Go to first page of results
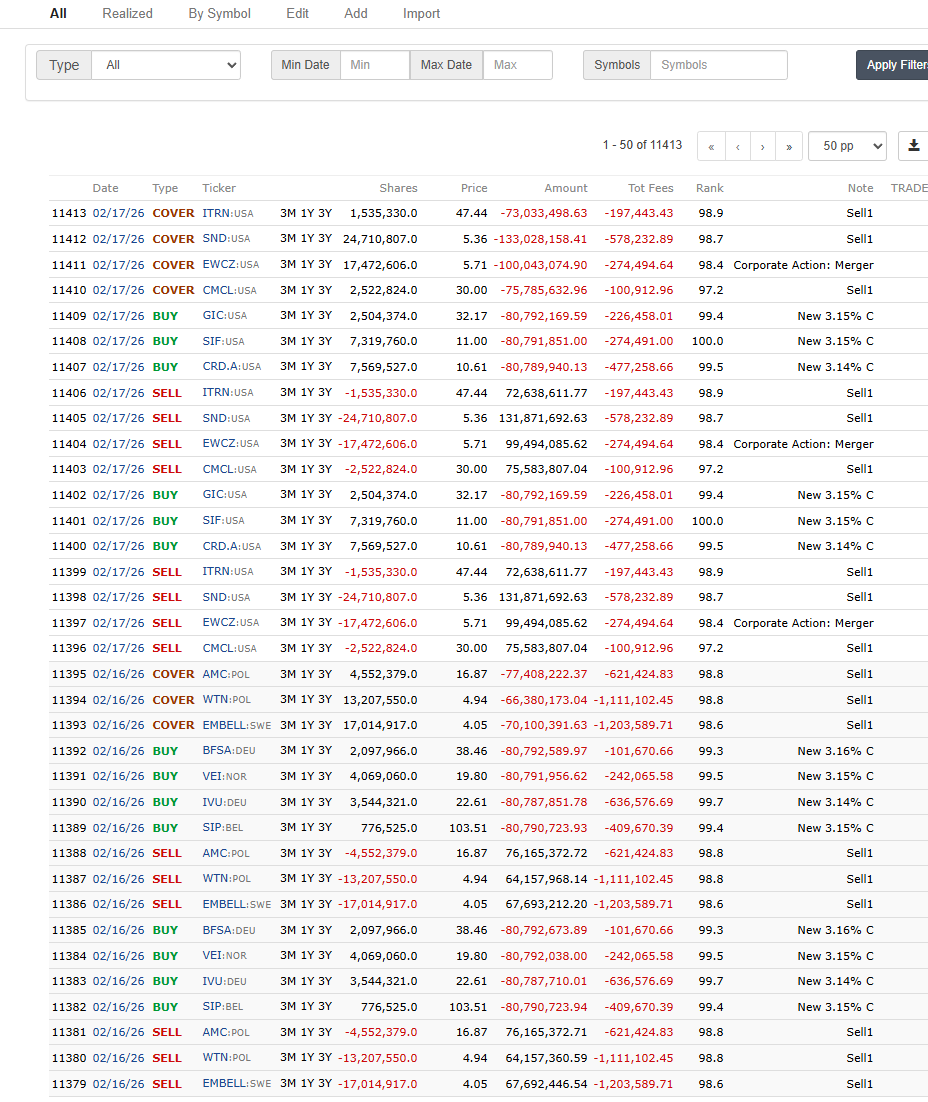 pos(711,146)
